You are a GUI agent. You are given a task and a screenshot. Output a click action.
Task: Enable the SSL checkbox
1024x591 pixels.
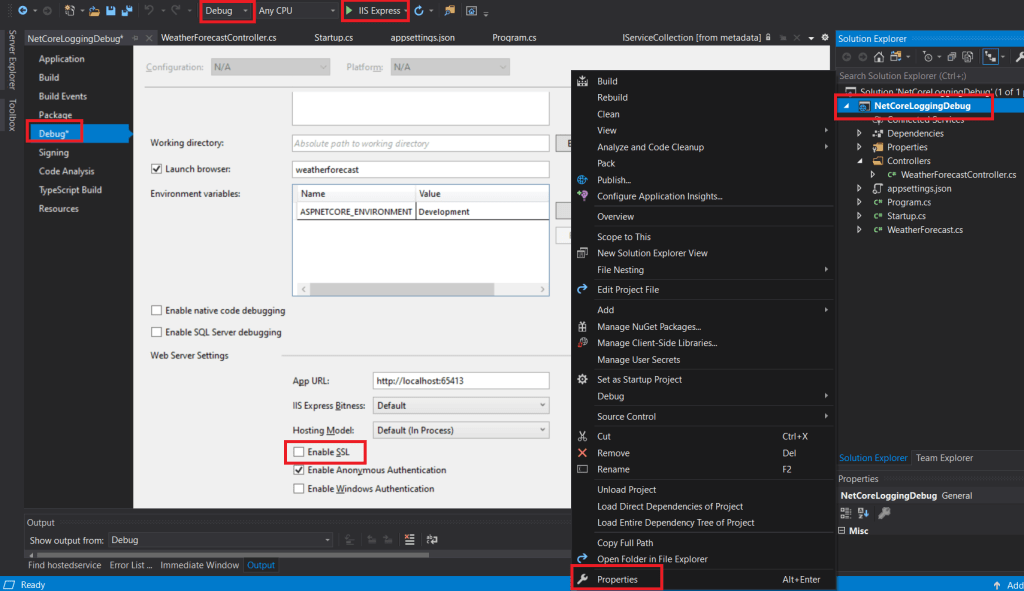point(299,453)
